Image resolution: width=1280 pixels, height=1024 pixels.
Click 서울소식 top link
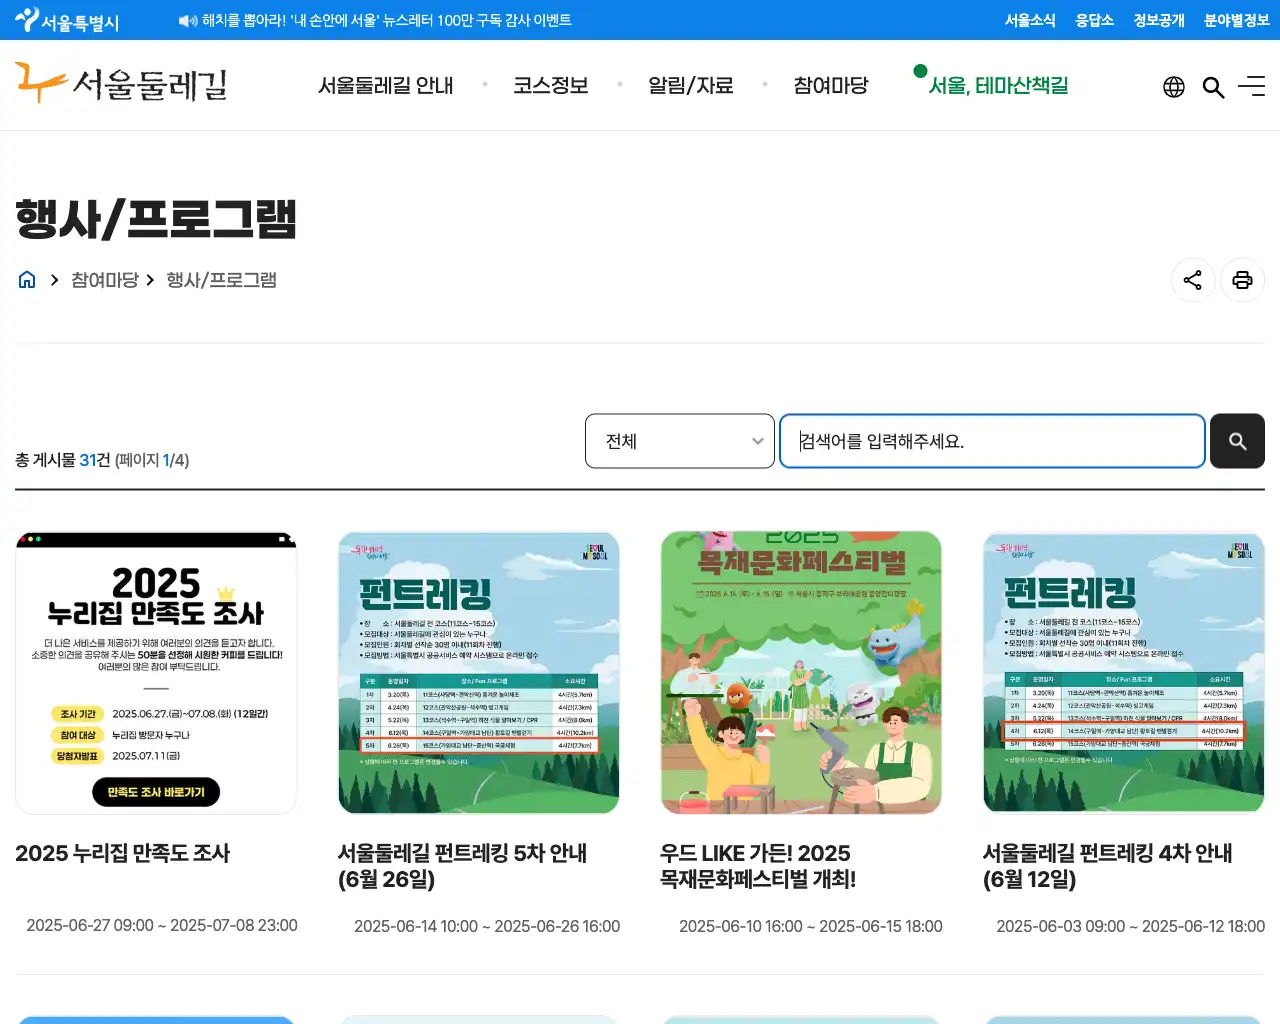pos(1030,20)
